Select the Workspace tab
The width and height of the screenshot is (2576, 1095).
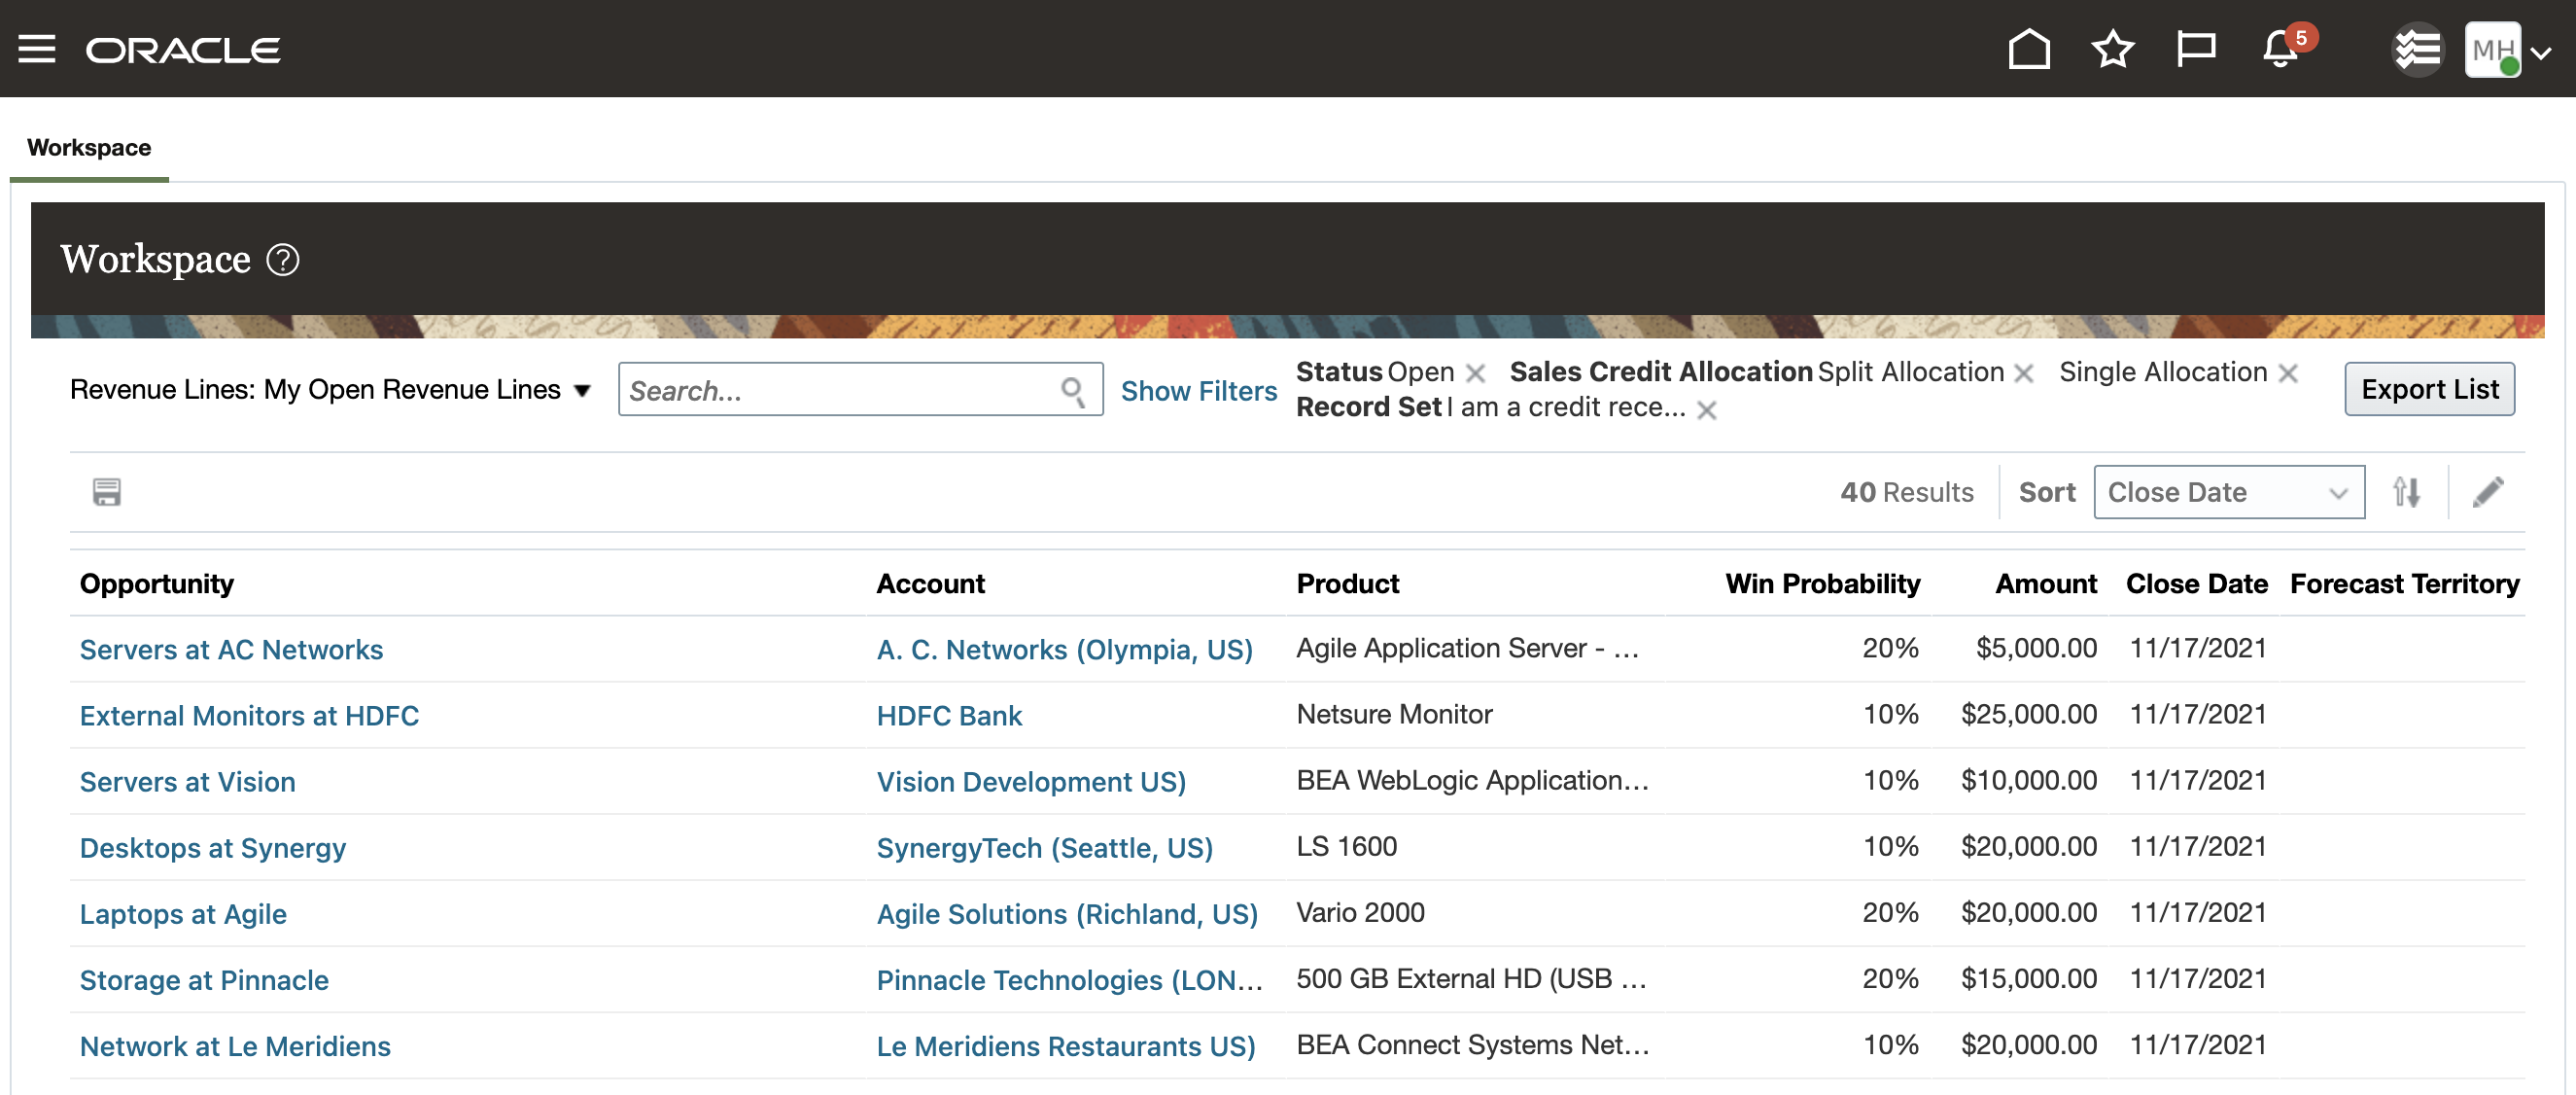click(89, 148)
